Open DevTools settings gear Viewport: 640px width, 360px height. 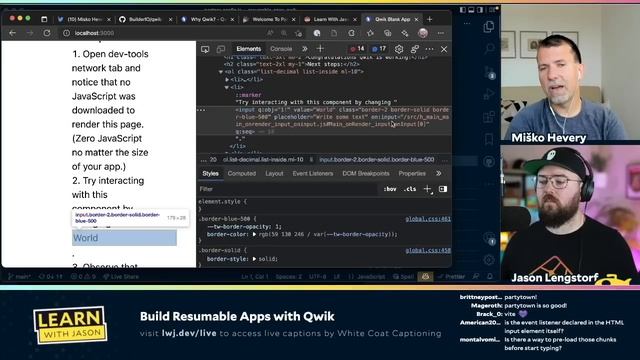pyautogui.click(x=399, y=49)
